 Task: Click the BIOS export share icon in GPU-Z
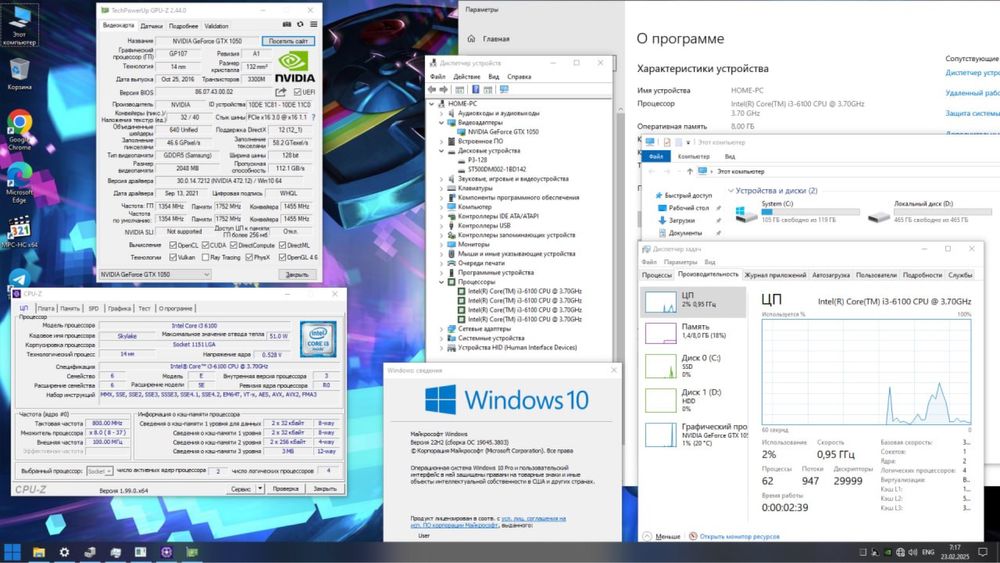click(x=281, y=92)
